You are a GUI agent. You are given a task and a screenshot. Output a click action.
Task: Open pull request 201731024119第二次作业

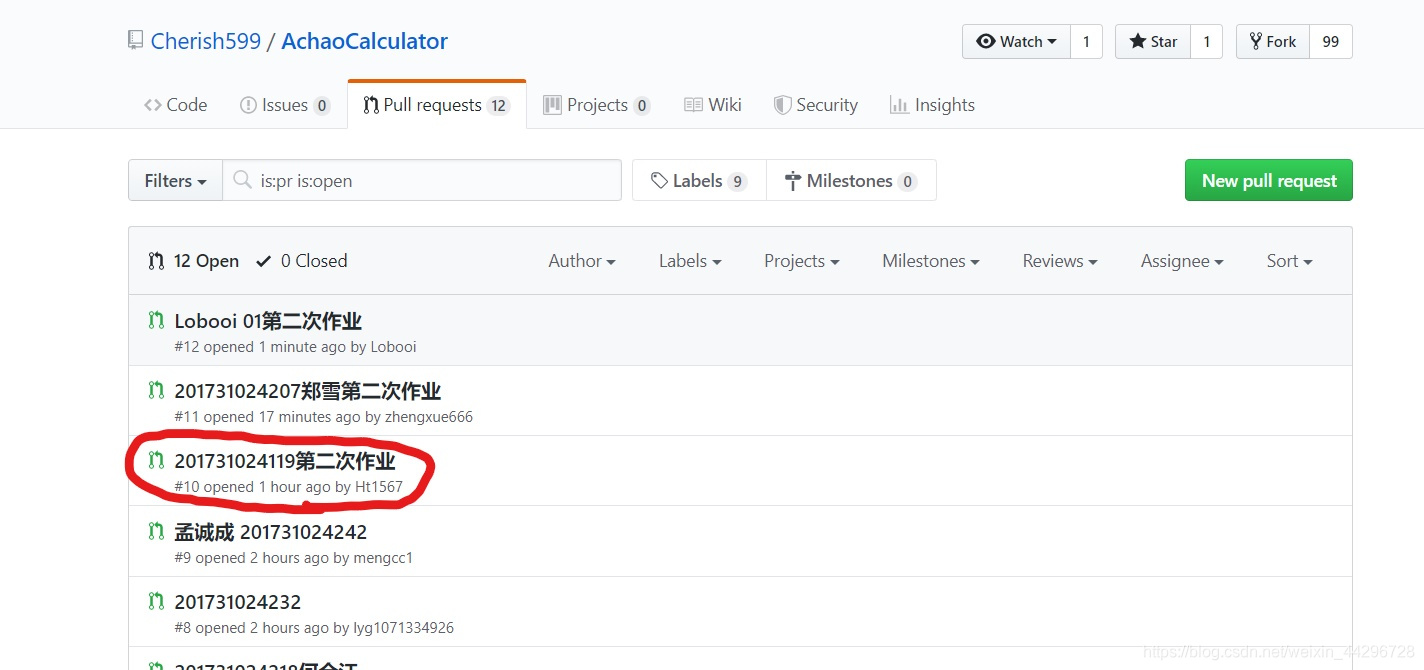[285, 461]
